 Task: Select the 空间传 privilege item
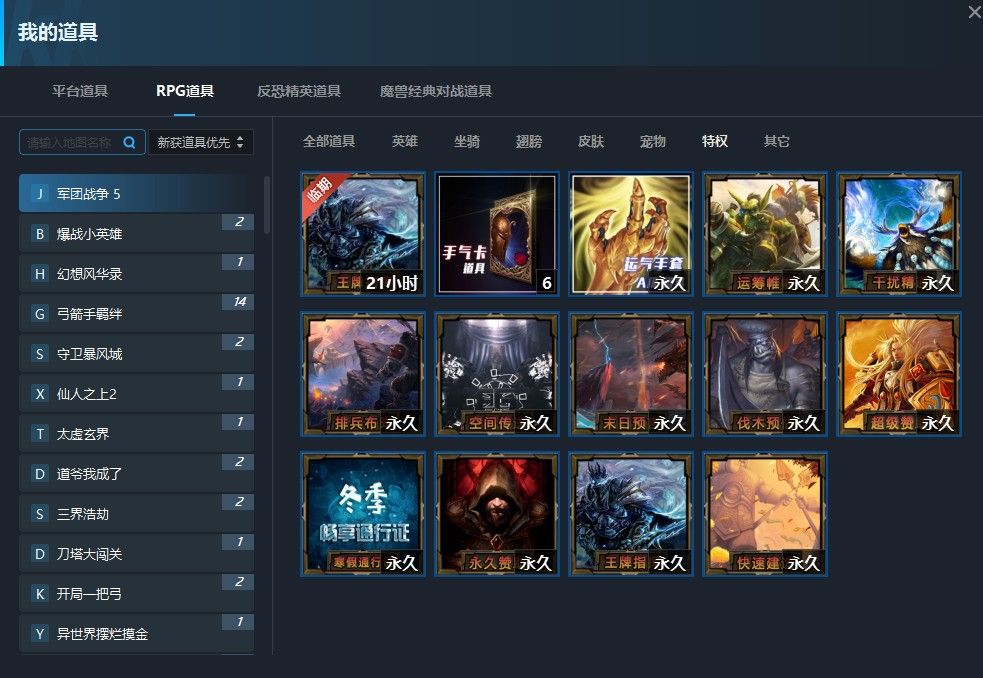click(x=497, y=374)
